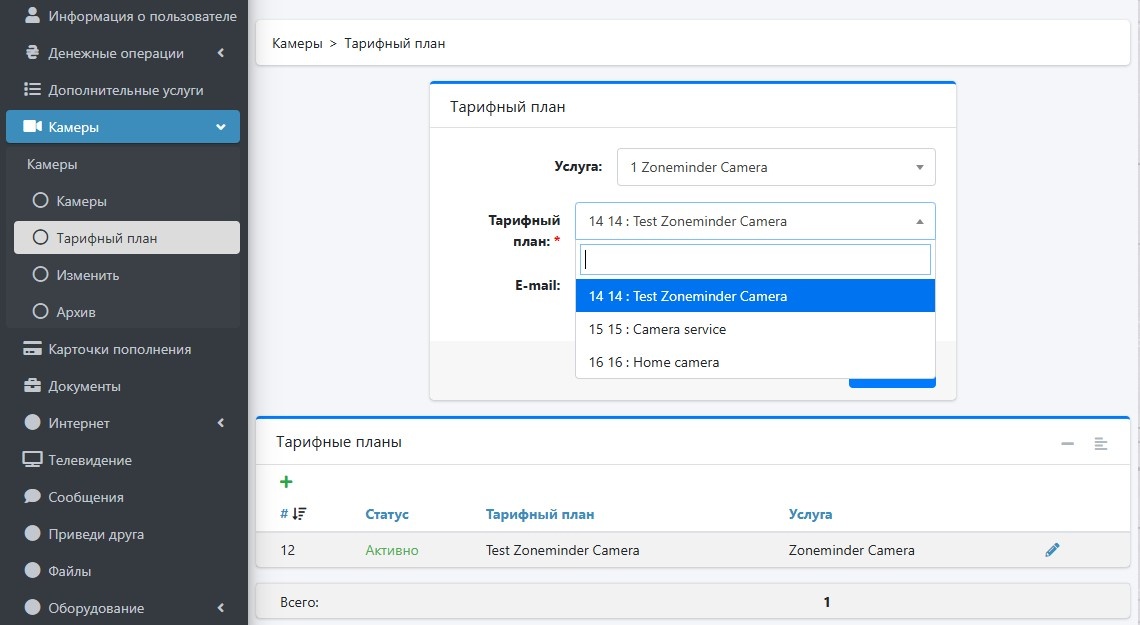Collapse the Камеры menu chevron

point(221,127)
